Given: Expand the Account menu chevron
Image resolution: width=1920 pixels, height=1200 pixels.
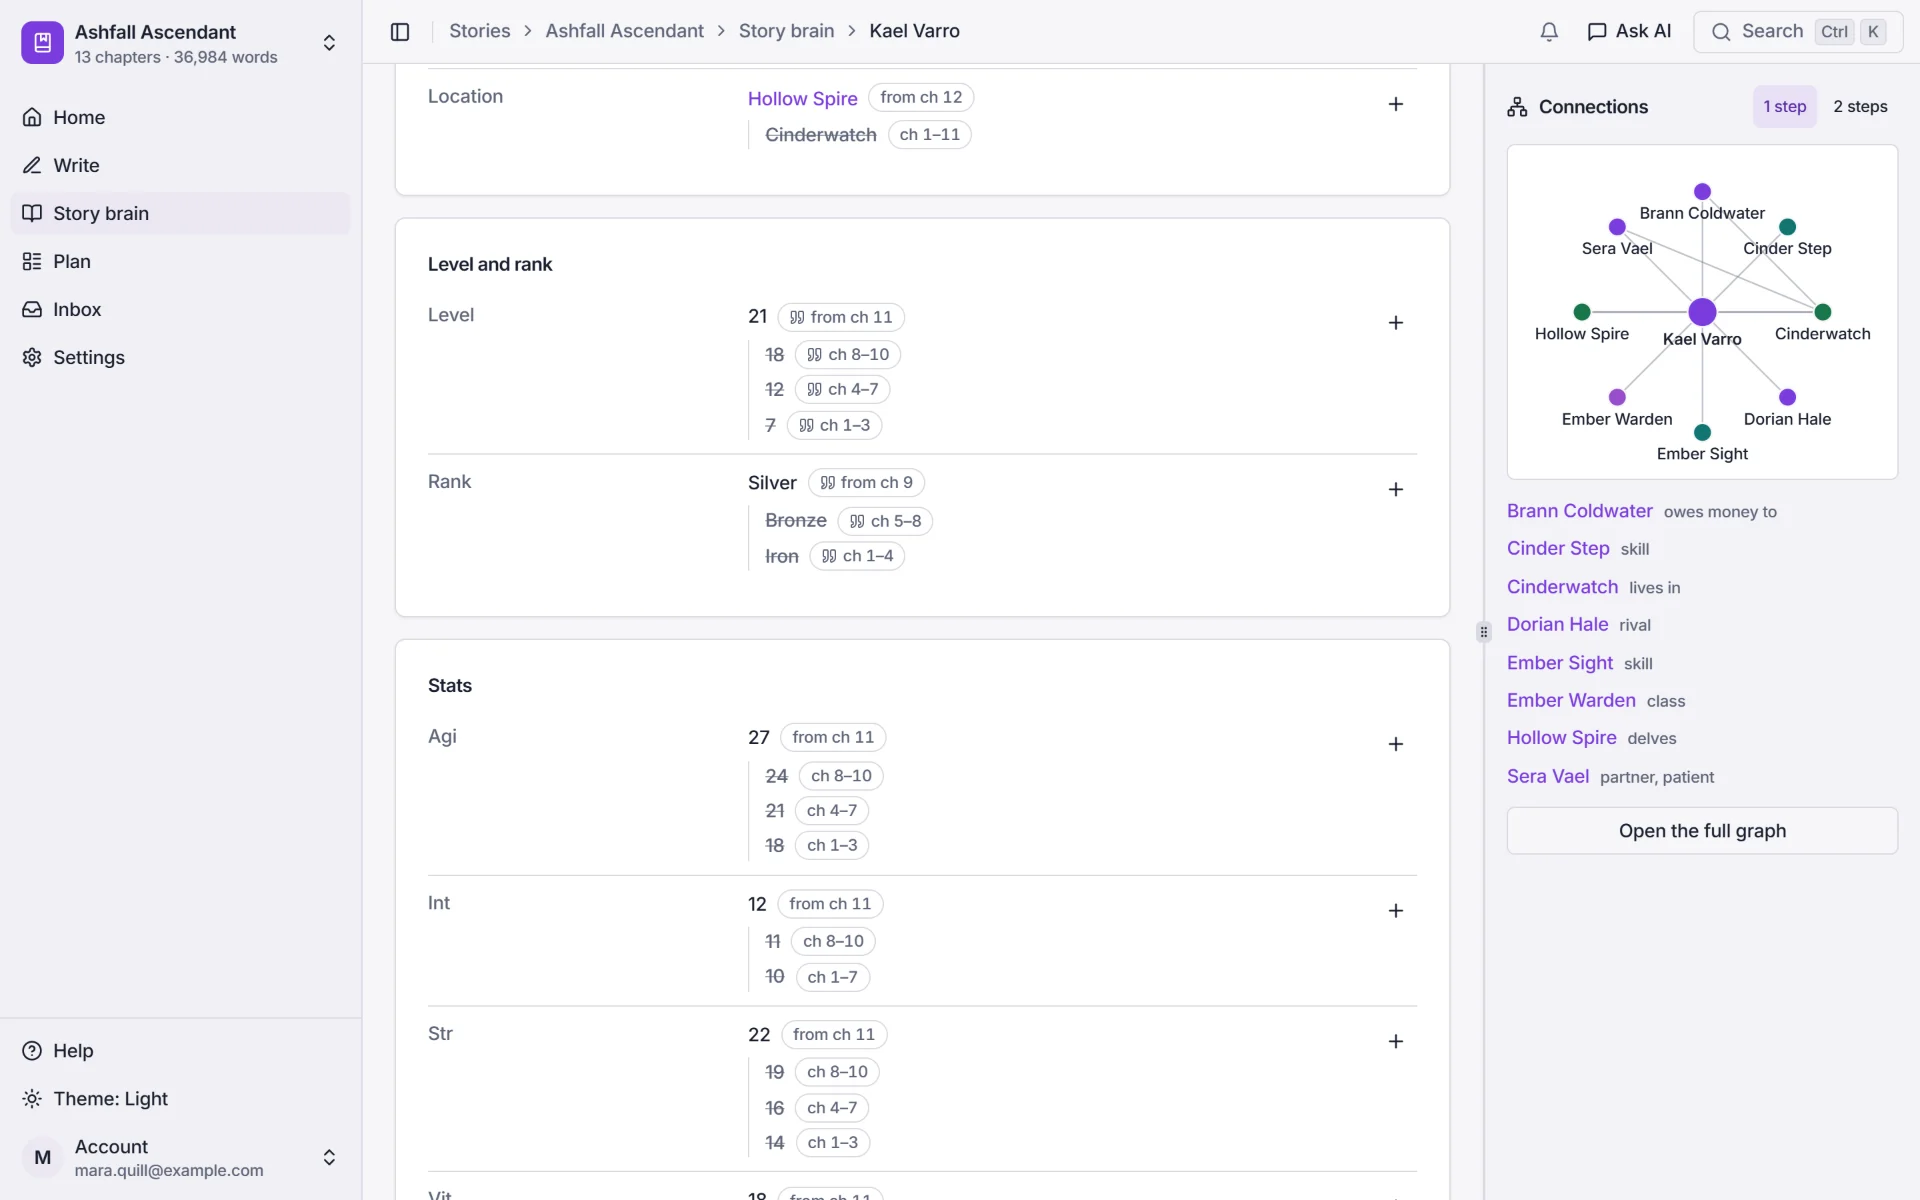Looking at the screenshot, I should (x=329, y=1157).
